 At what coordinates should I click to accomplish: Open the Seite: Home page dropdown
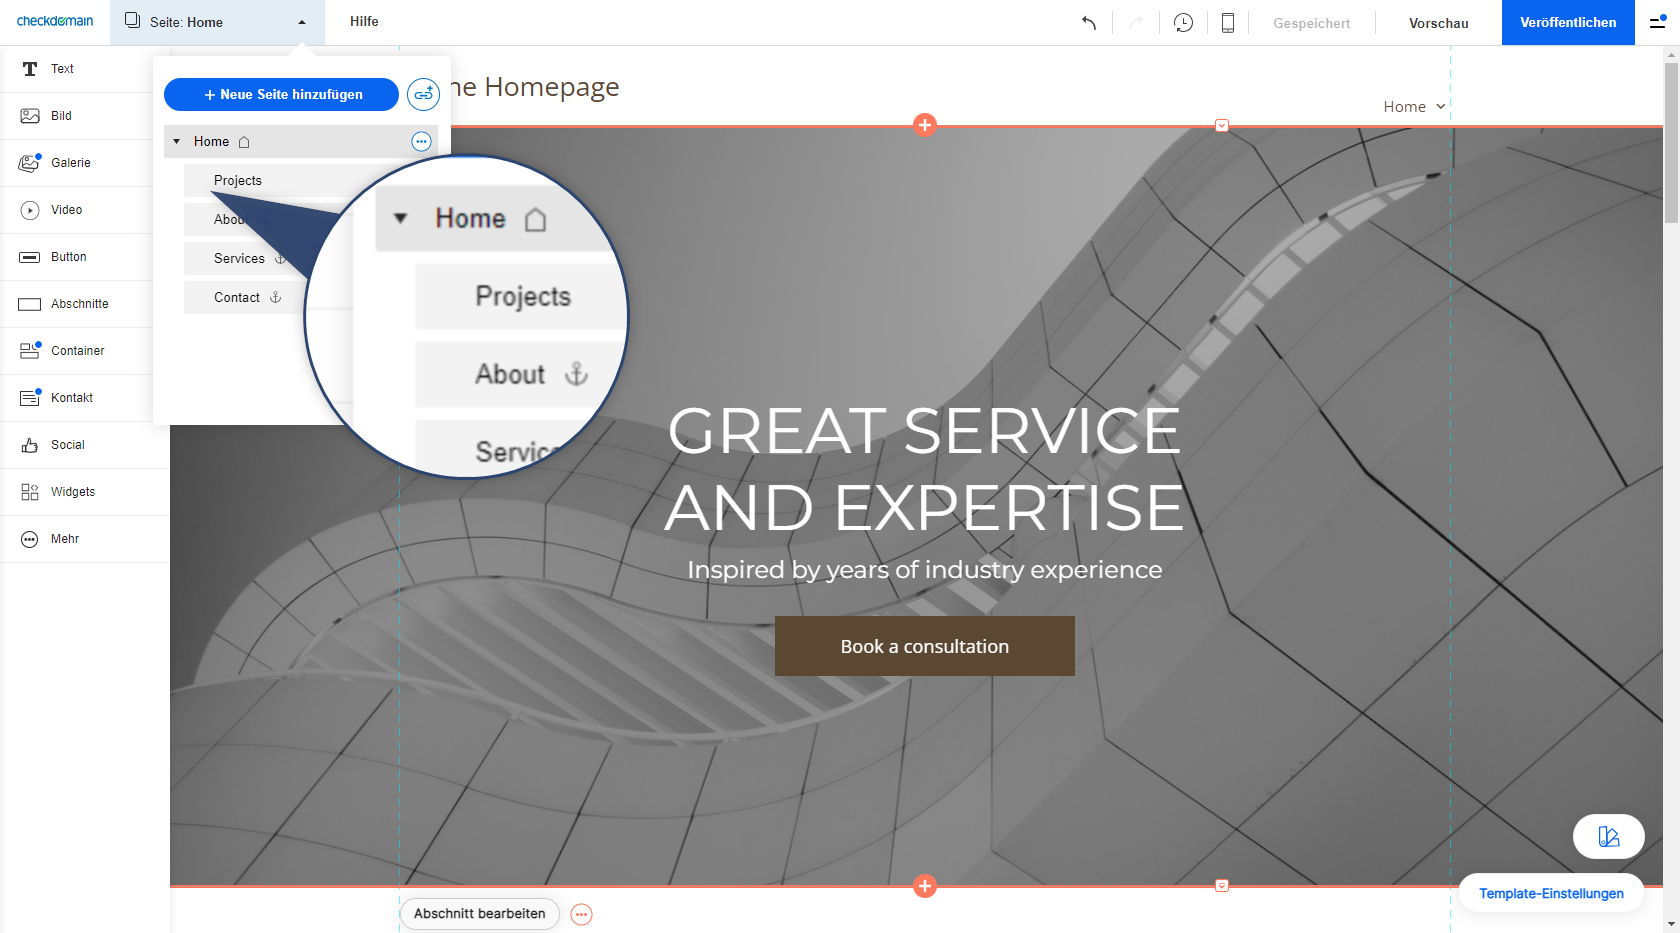coord(217,22)
